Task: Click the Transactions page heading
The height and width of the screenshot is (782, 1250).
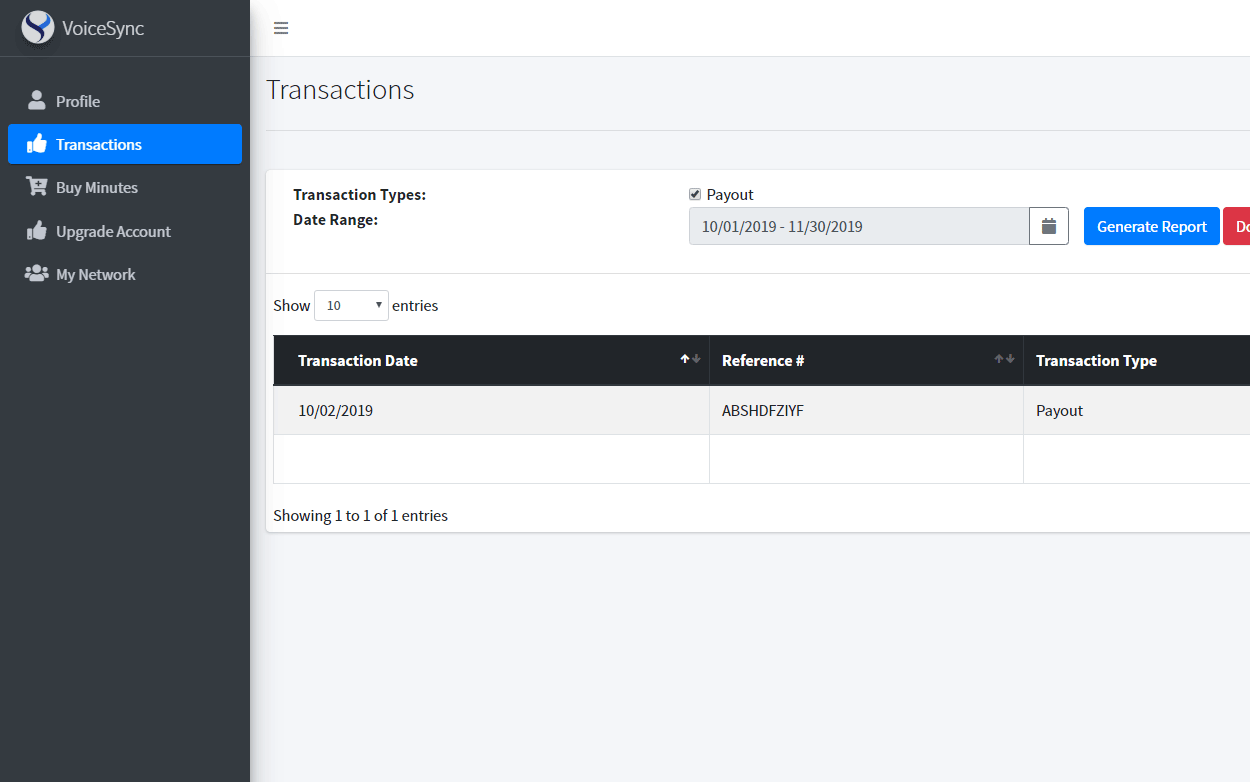Action: [x=340, y=89]
